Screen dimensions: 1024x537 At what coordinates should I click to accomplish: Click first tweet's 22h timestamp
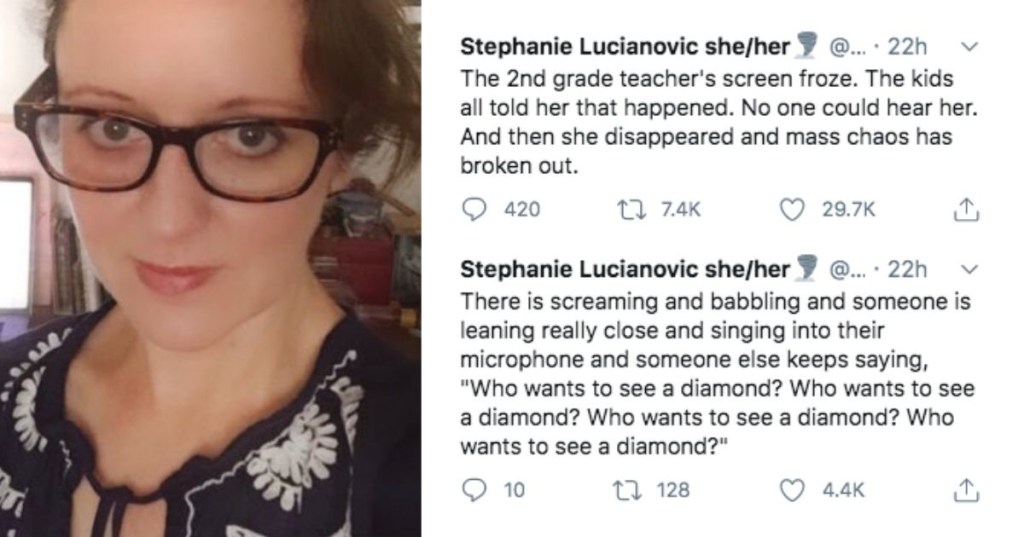[908, 46]
